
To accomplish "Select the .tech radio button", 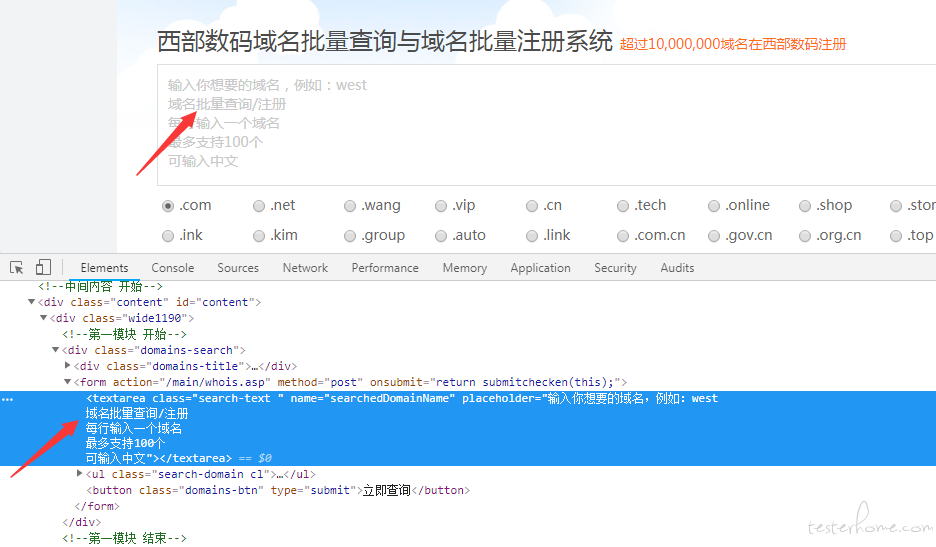I will [x=623, y=206].
